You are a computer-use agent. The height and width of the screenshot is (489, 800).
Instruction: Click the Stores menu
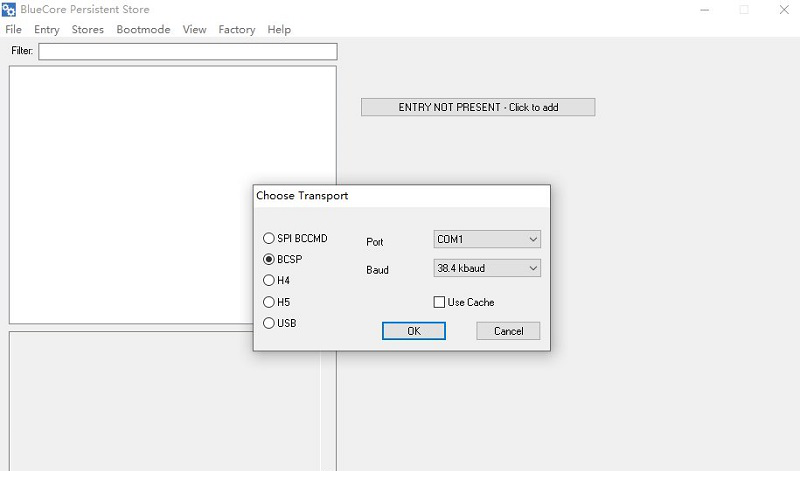tap(88, 30)
